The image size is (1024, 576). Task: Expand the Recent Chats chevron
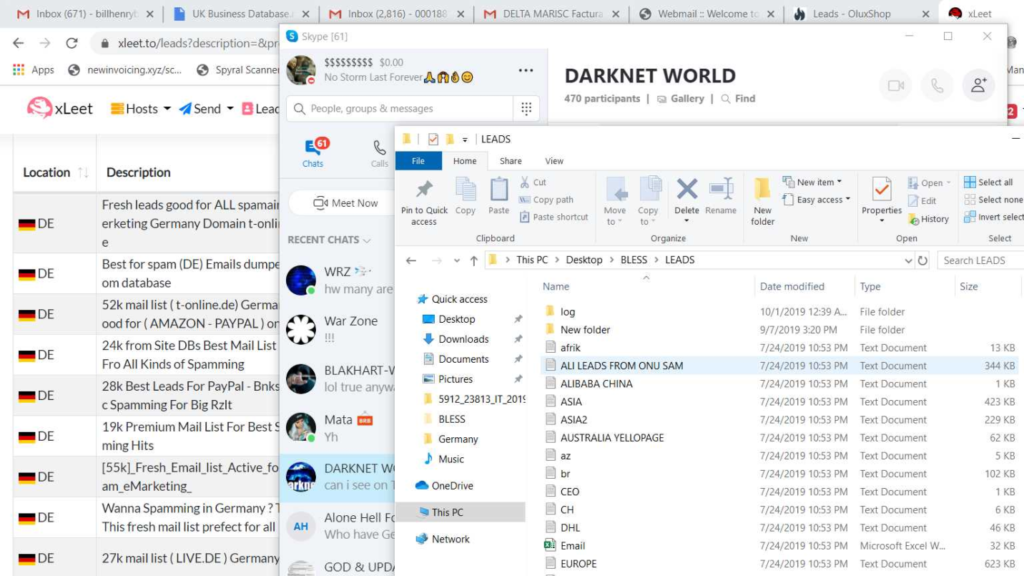click(x=367, y=240)
